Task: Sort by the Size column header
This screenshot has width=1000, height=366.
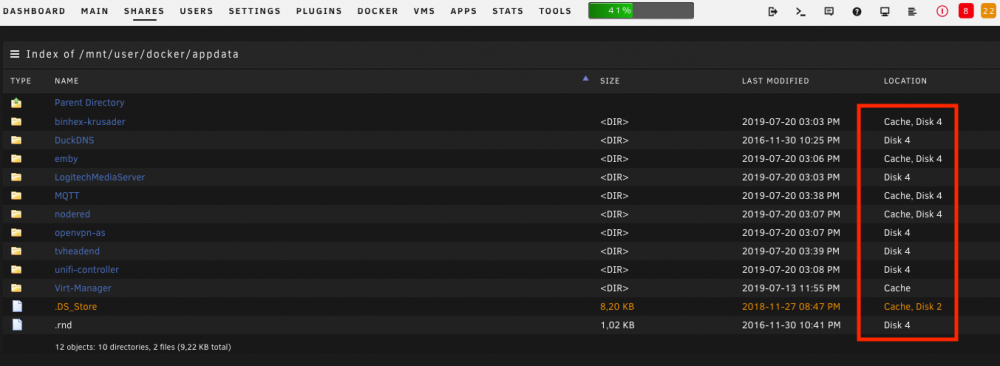Action: 610,81
